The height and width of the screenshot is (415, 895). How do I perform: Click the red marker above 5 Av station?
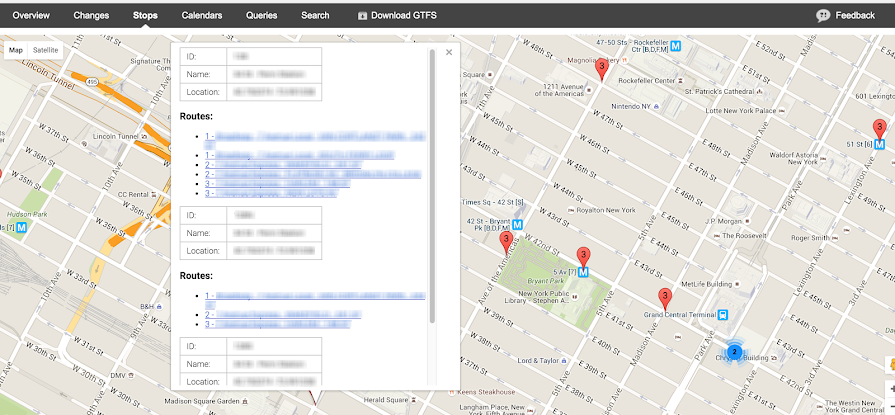583,257
